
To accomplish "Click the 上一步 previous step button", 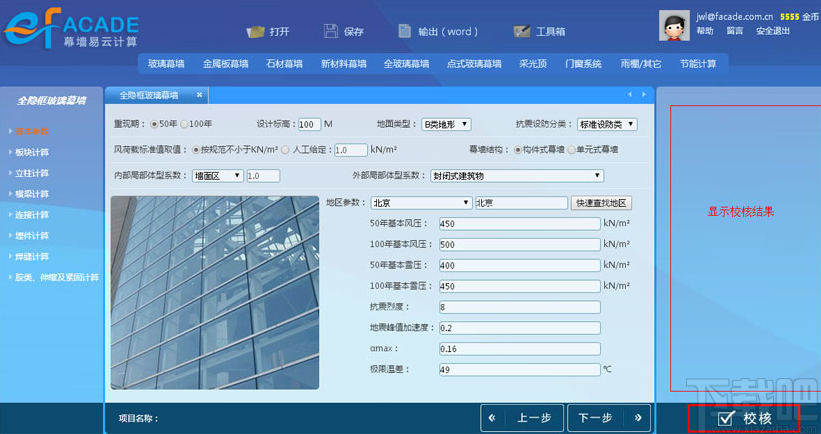I will (x=522, y=418).
